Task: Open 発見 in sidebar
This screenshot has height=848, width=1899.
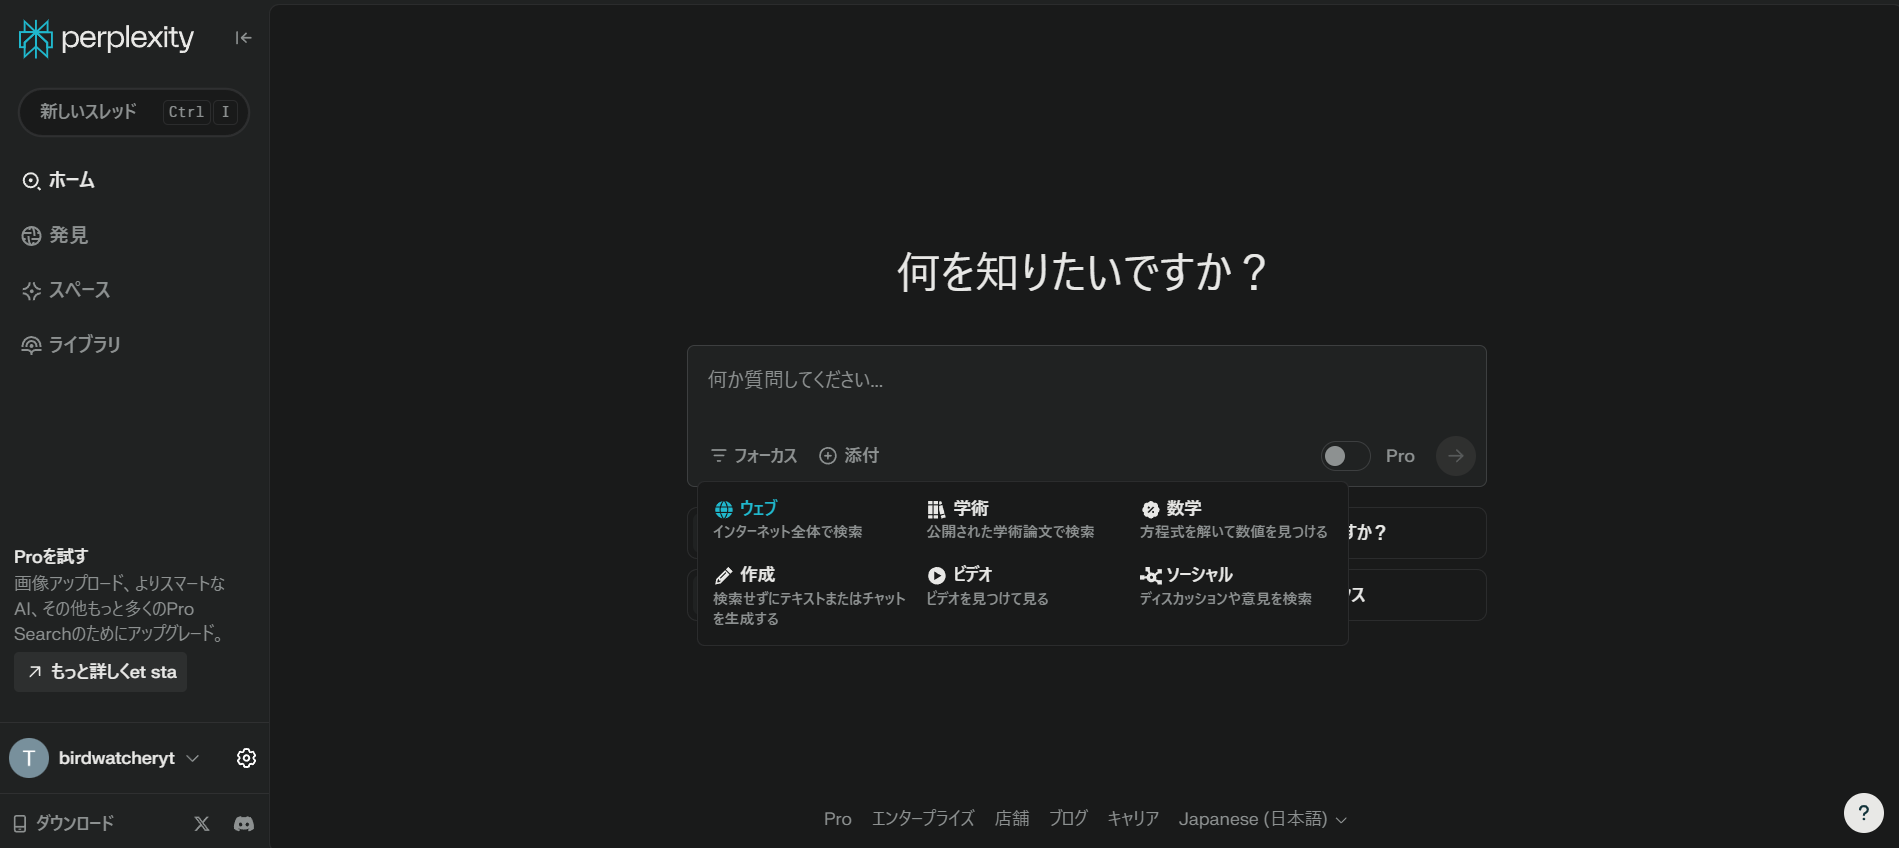Action: pyautogui.click(x=55, y=235)
